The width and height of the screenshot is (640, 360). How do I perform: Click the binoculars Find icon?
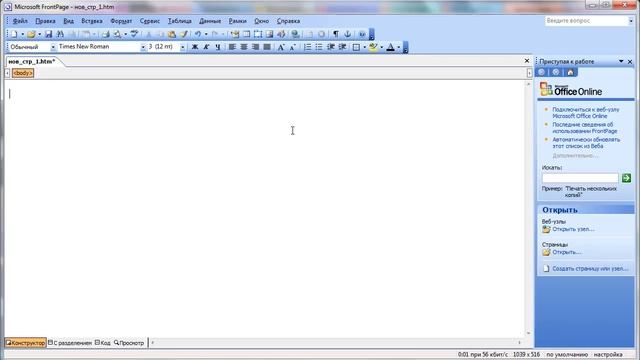click(x=60, y=34)
